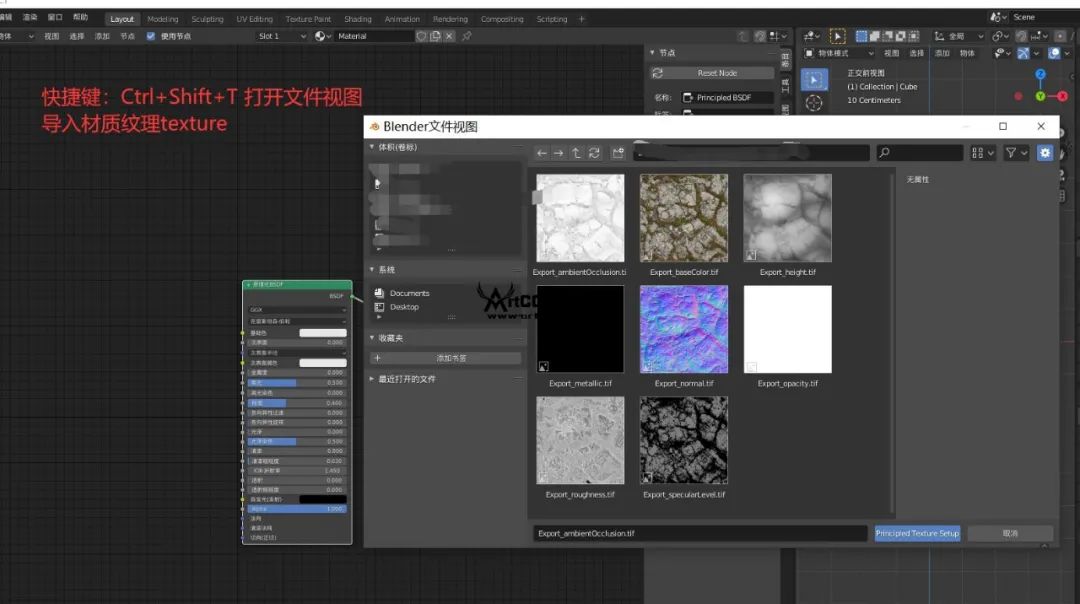Switch to the Compositing workspace tab
Screen dimensions: 1080x604
coord(502,19)
